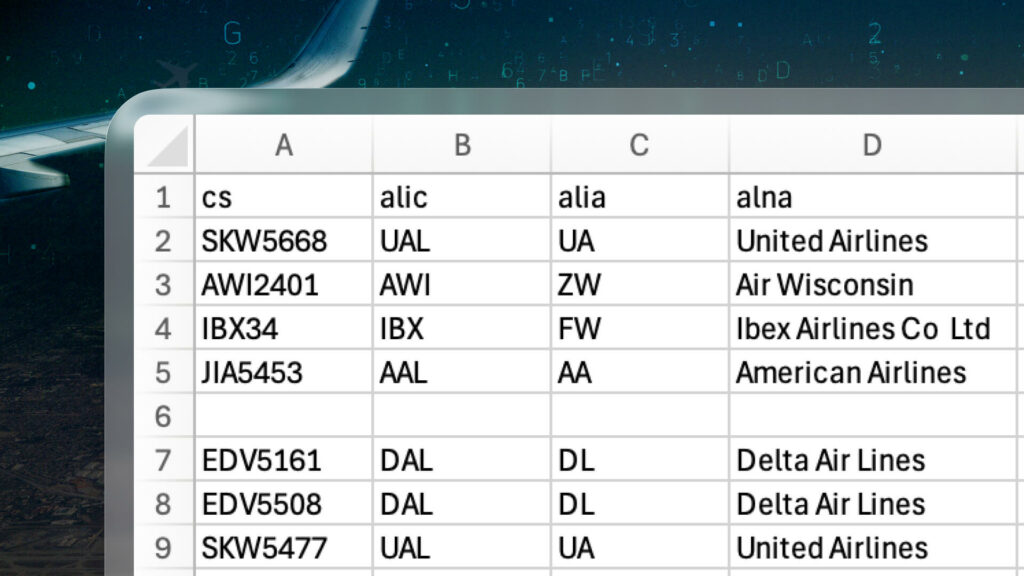Image resolution: width=1024 pixels, height=576 pixels.
Task: Select the Delta Air Lines cell in row 8
Action: (x=872, y=504)
